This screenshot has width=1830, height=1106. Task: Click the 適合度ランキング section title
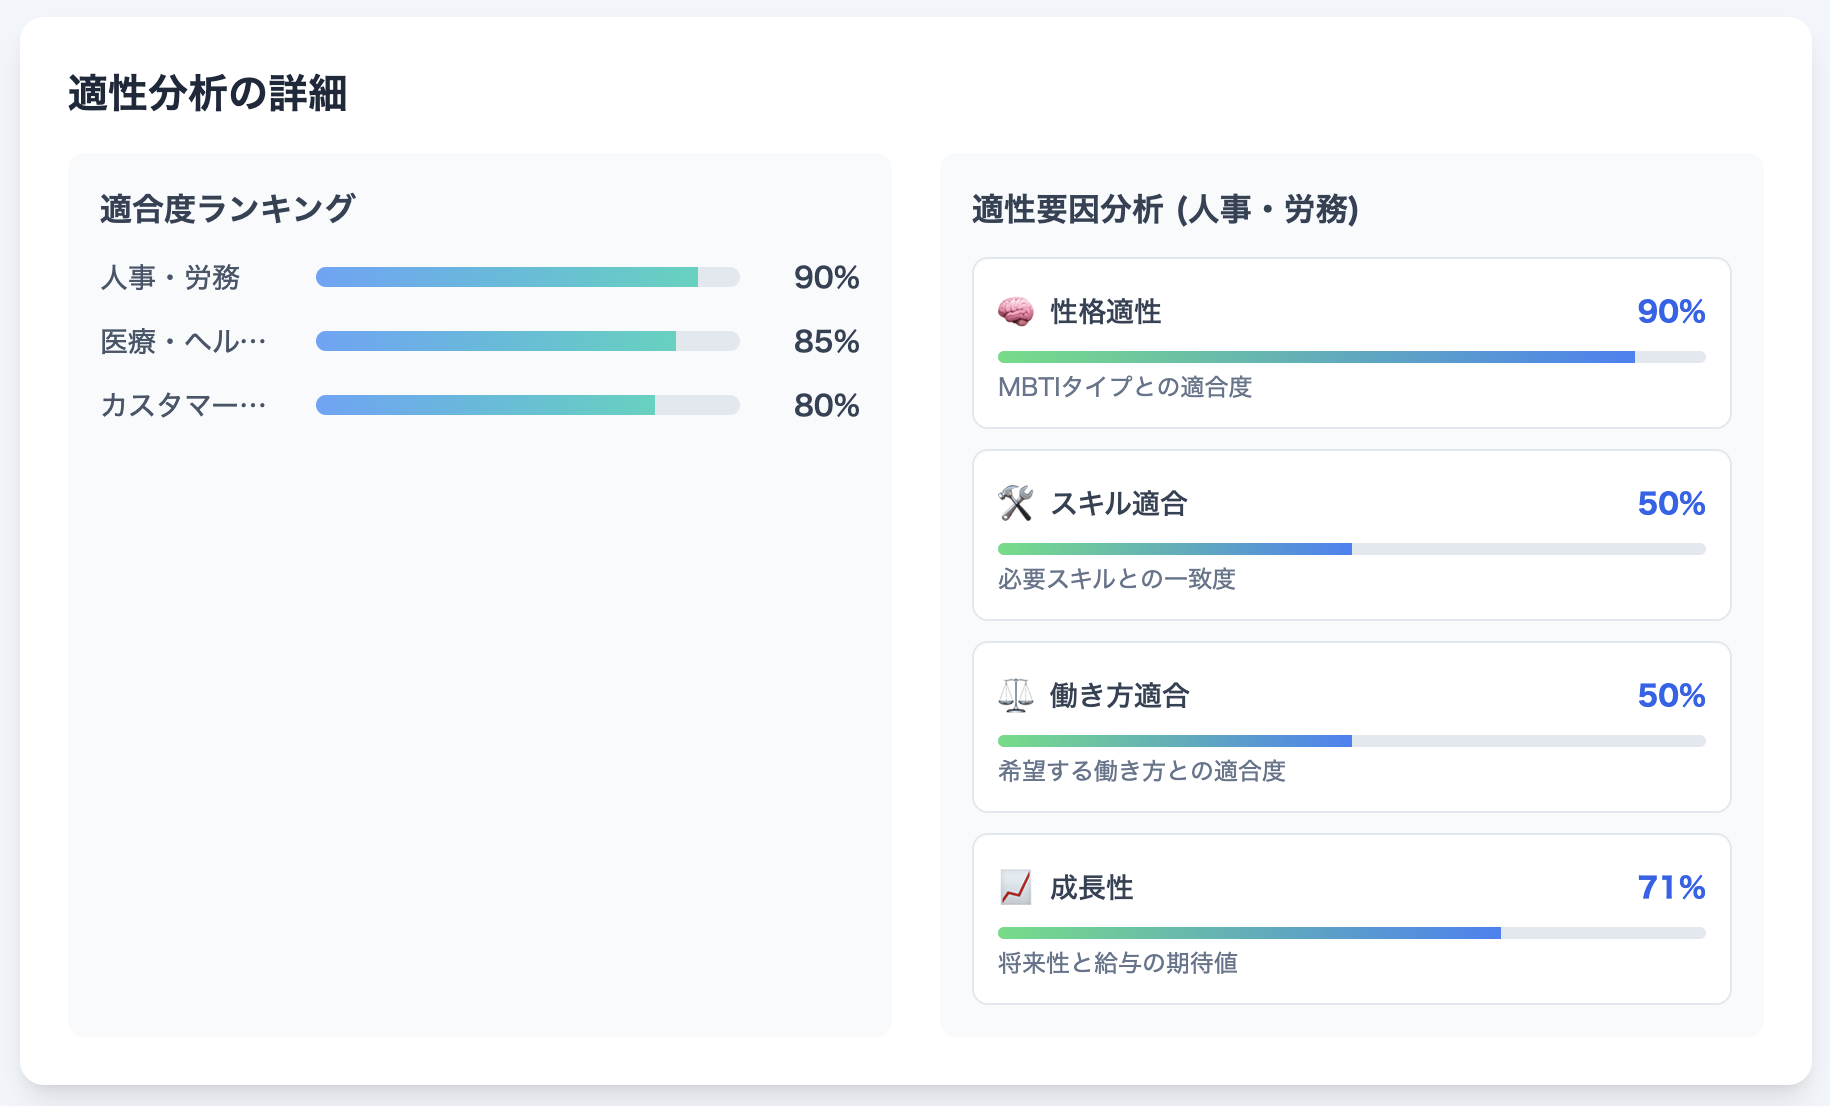click(228, 209)
